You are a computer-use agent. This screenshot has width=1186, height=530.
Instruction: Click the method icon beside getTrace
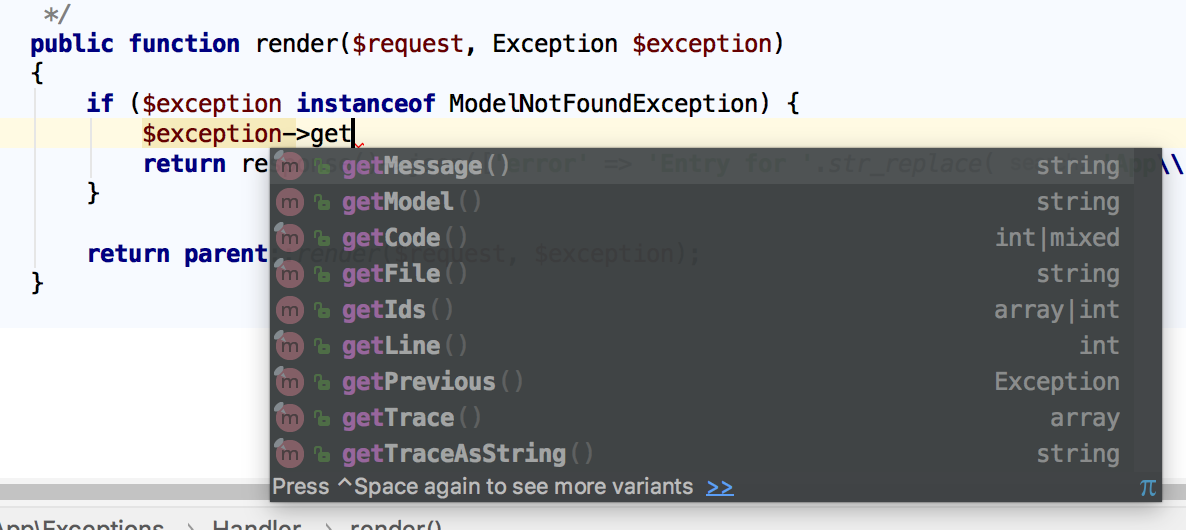tap(288, 418)
